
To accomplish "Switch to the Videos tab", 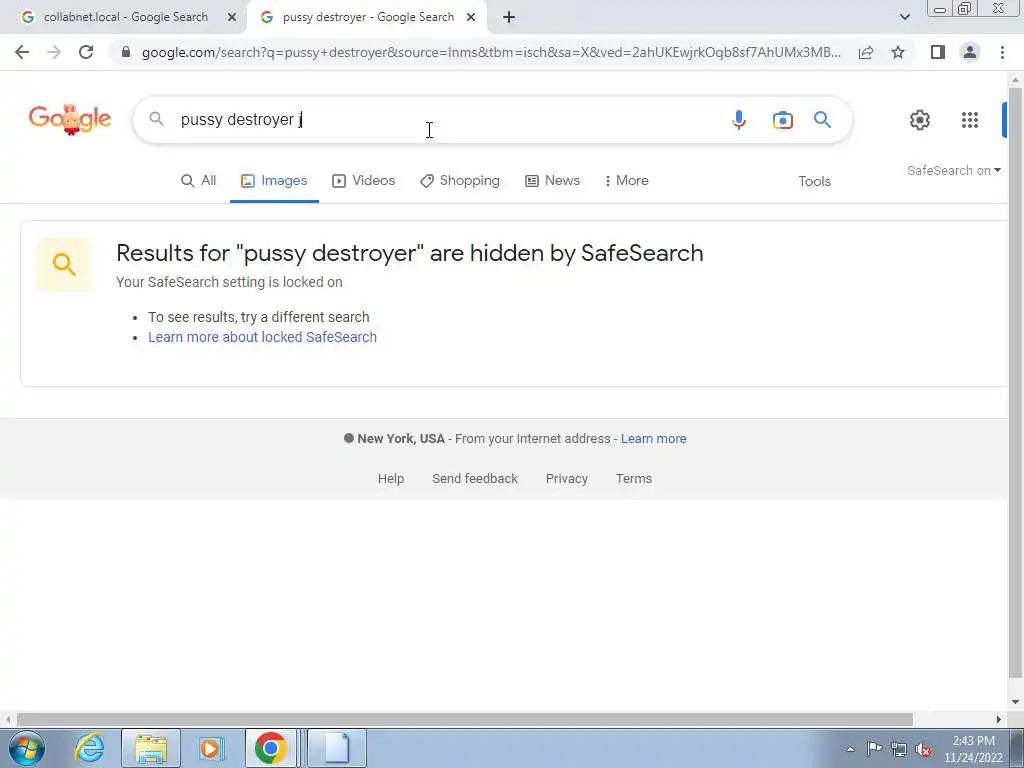I will (x=364, y=181).
